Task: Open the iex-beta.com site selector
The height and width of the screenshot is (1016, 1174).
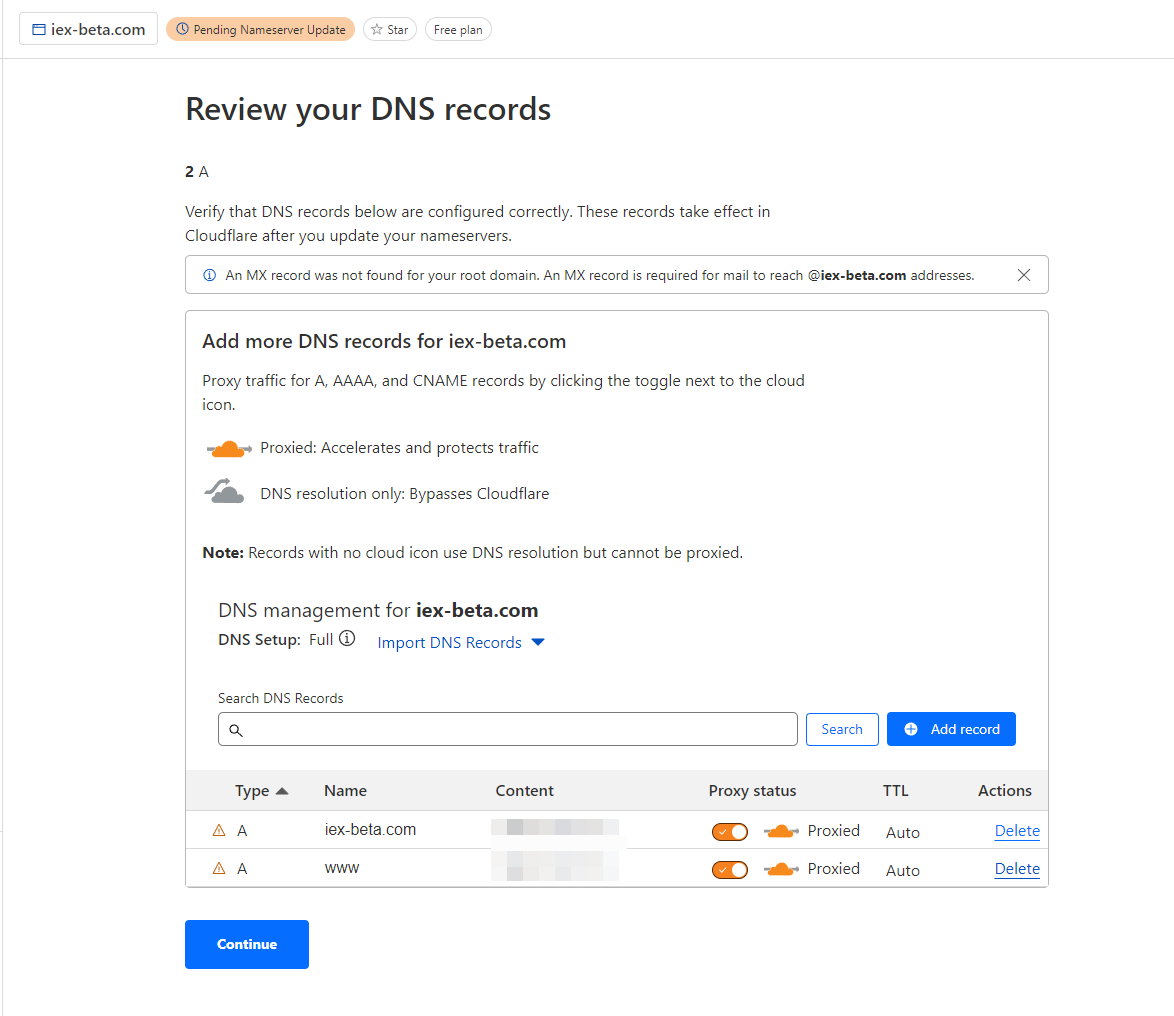Action: click(88, 29)
